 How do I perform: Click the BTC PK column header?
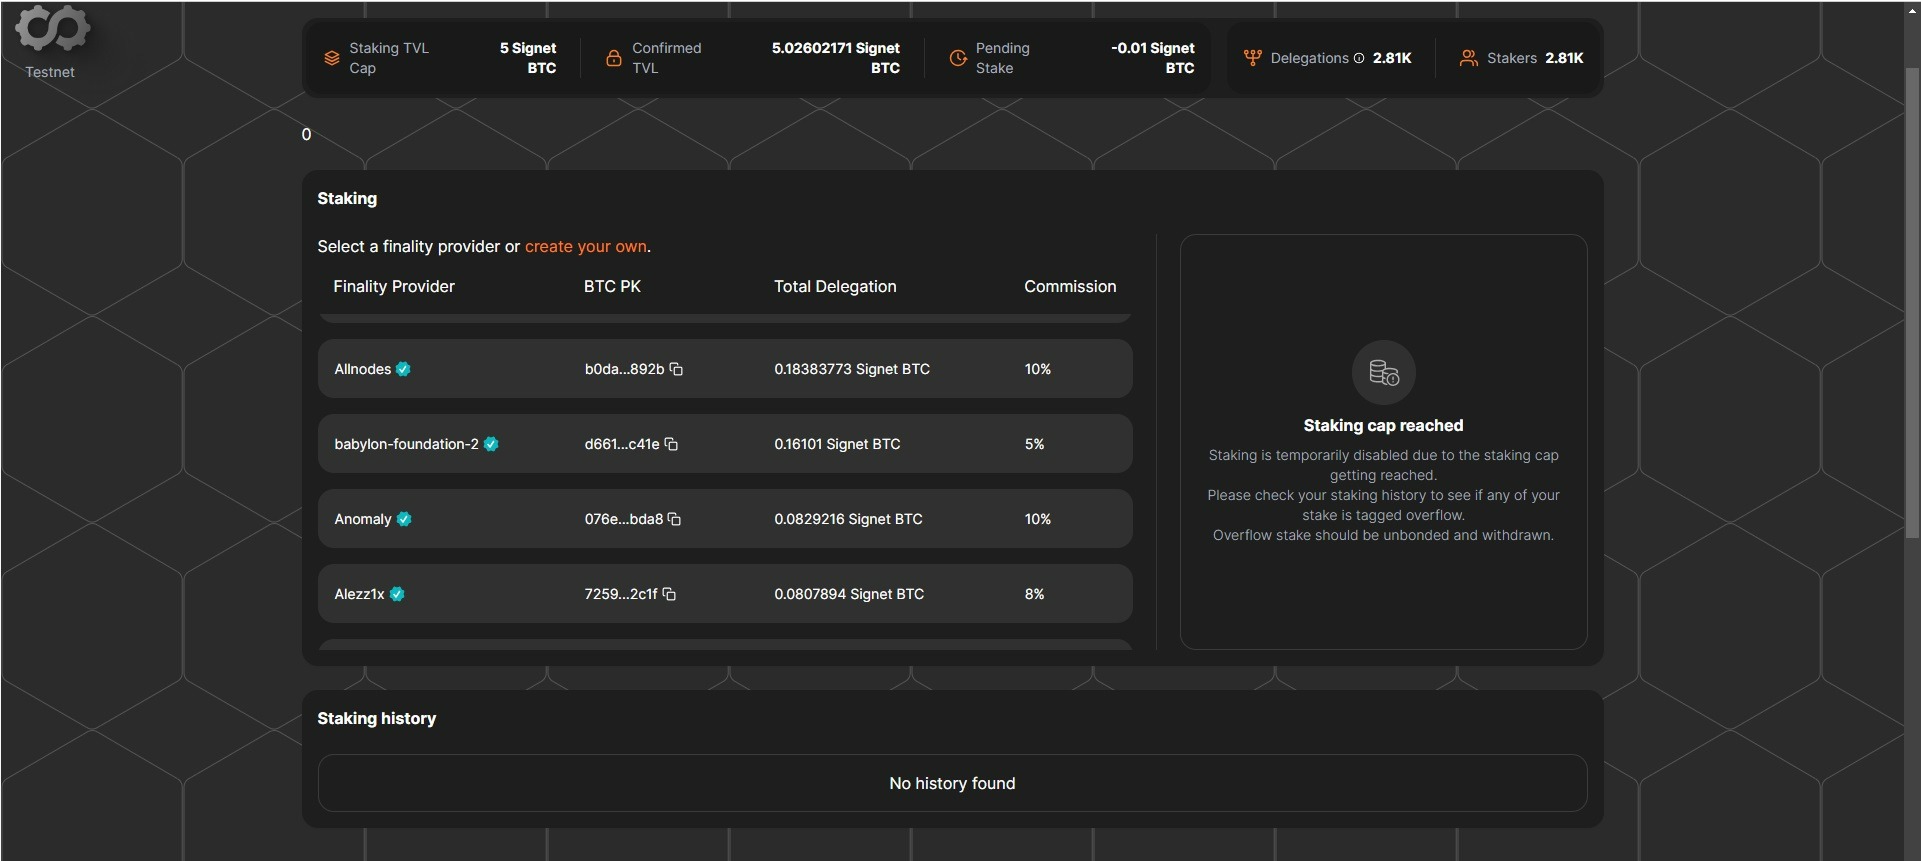point(612,286)
